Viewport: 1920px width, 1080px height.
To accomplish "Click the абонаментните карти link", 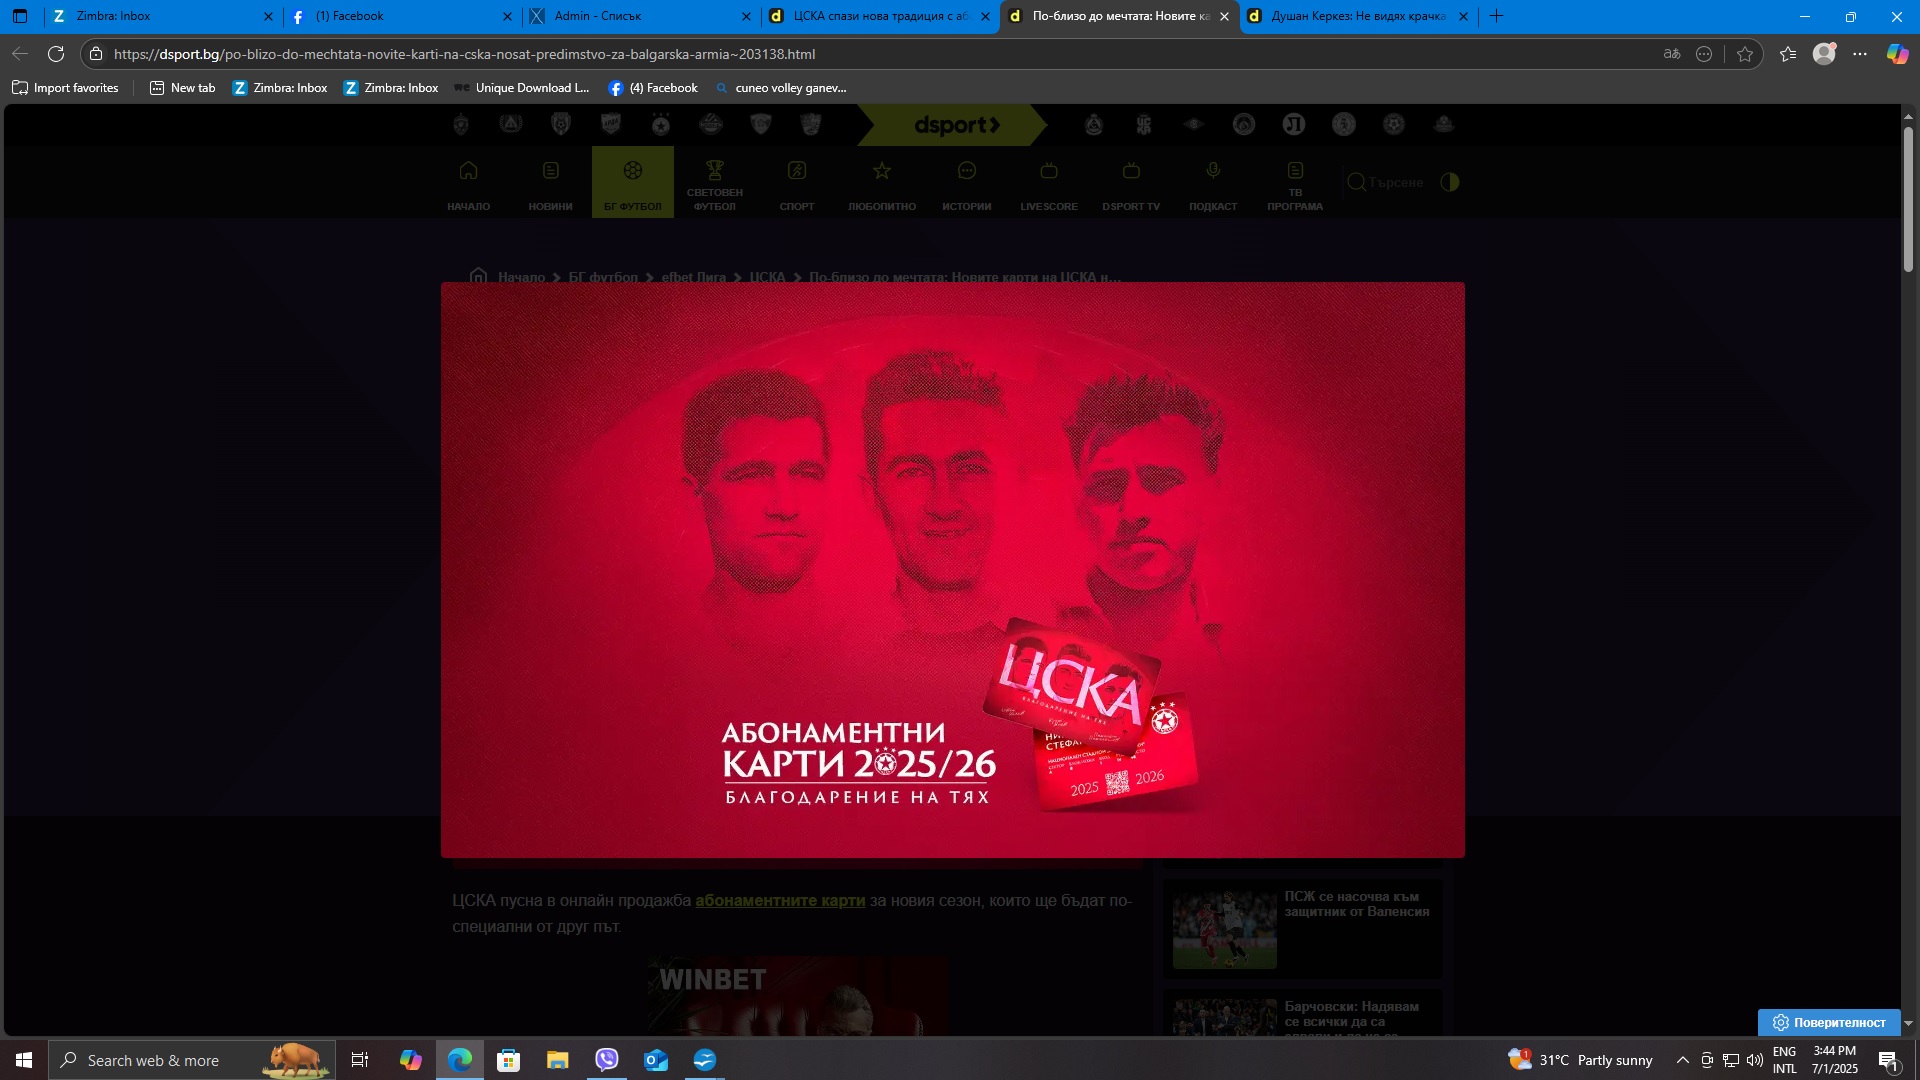I will click(x=780, y=900).
